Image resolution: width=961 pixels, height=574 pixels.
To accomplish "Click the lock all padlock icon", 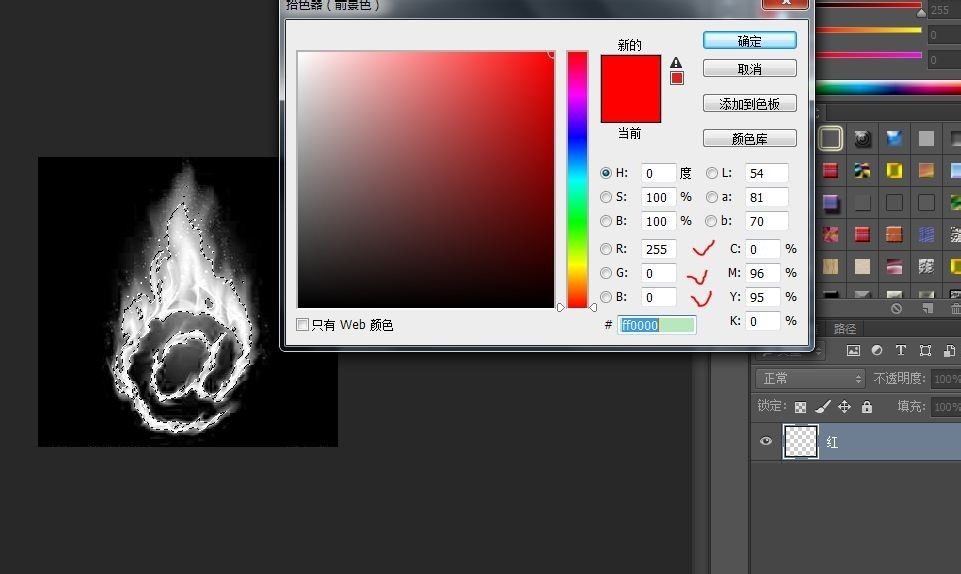I will 866,407.
